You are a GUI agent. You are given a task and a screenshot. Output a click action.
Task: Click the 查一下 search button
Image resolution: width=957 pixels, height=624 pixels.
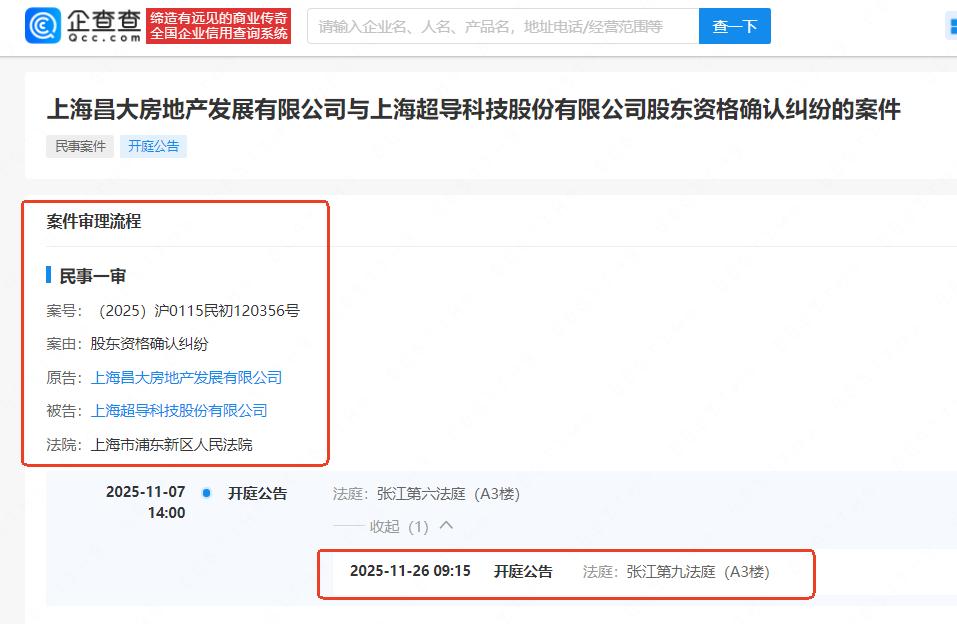click(x=735, y=26)
